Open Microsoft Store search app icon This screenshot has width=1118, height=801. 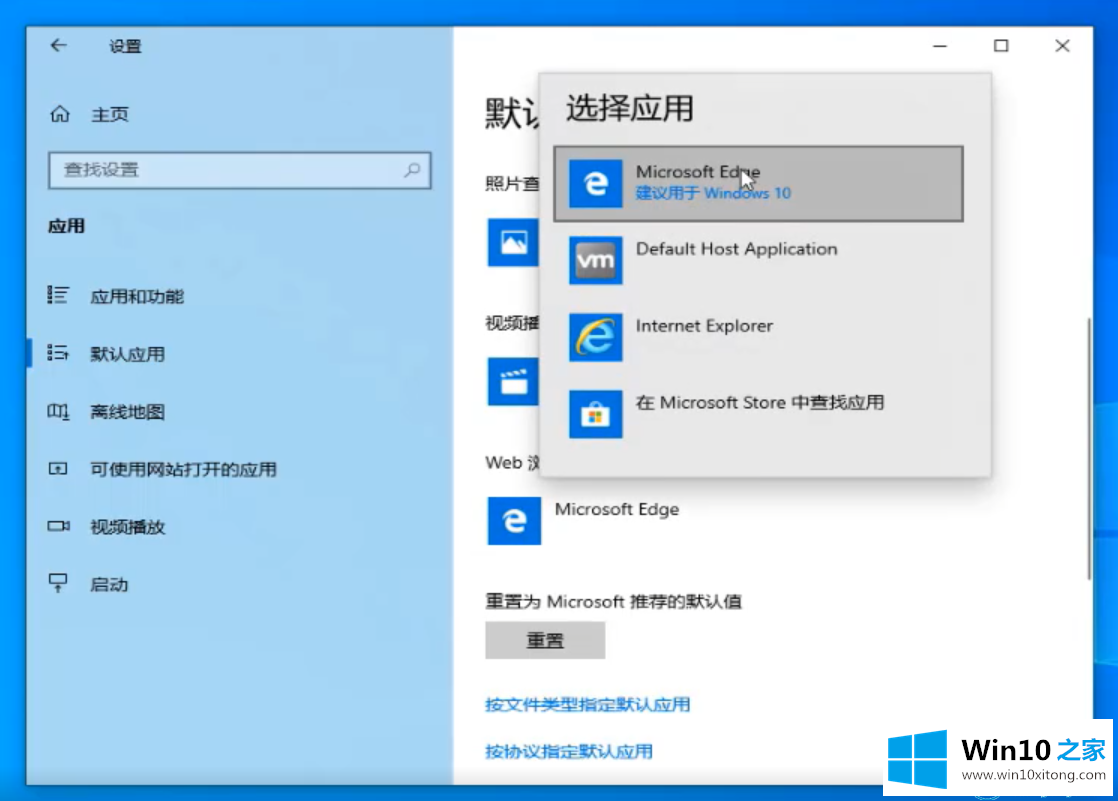point(595,413)
